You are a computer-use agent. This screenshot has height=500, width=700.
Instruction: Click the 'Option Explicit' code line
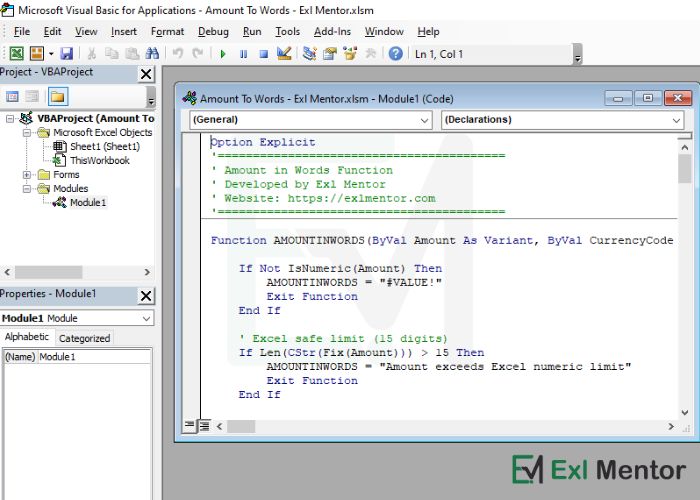(x=262, y=142)
